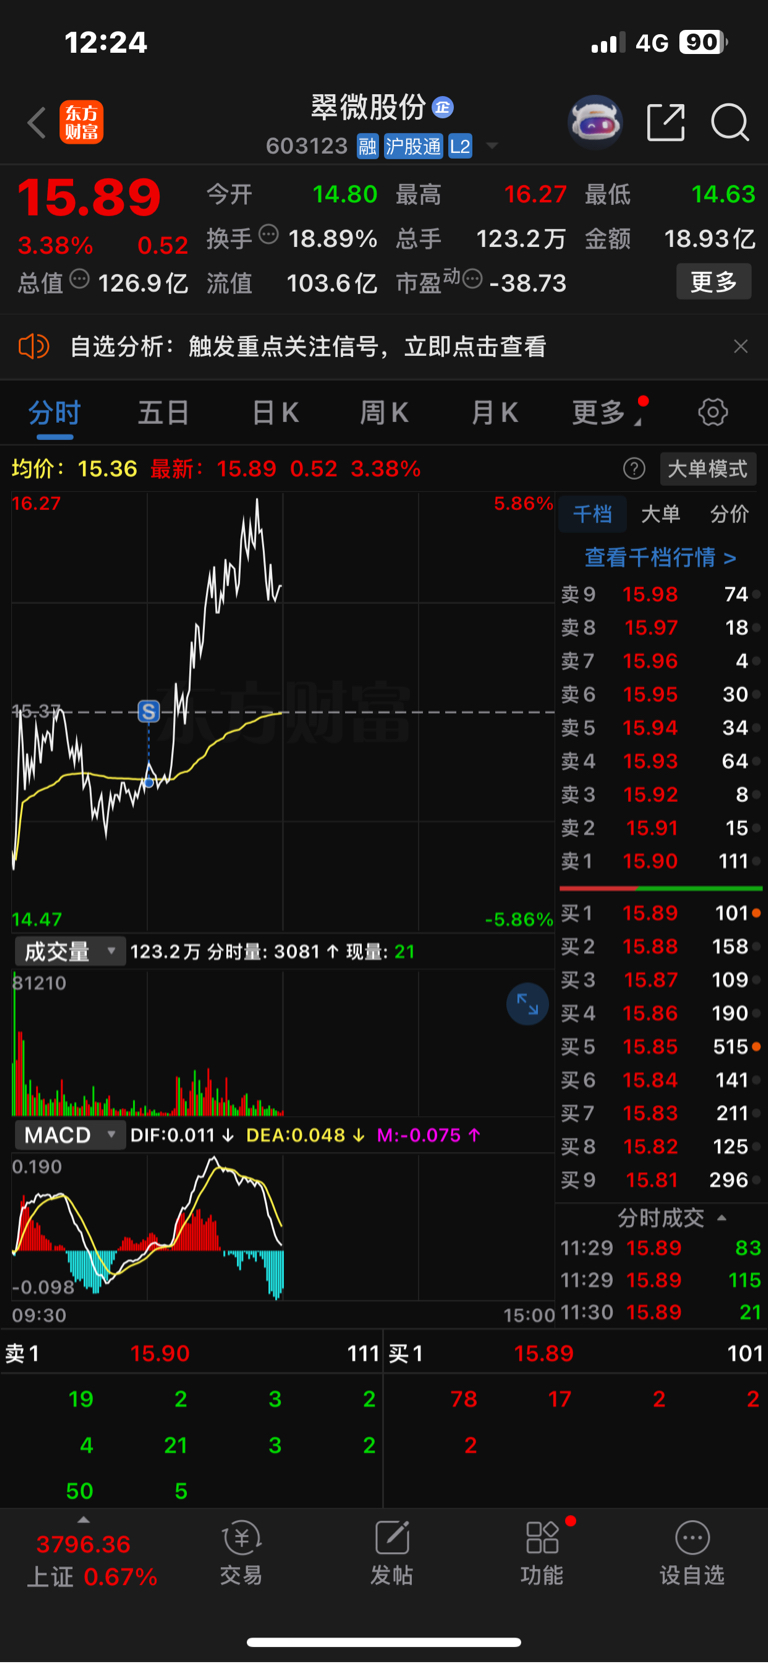
Task: Open the chart settings gear
Action: coord(713,412)
